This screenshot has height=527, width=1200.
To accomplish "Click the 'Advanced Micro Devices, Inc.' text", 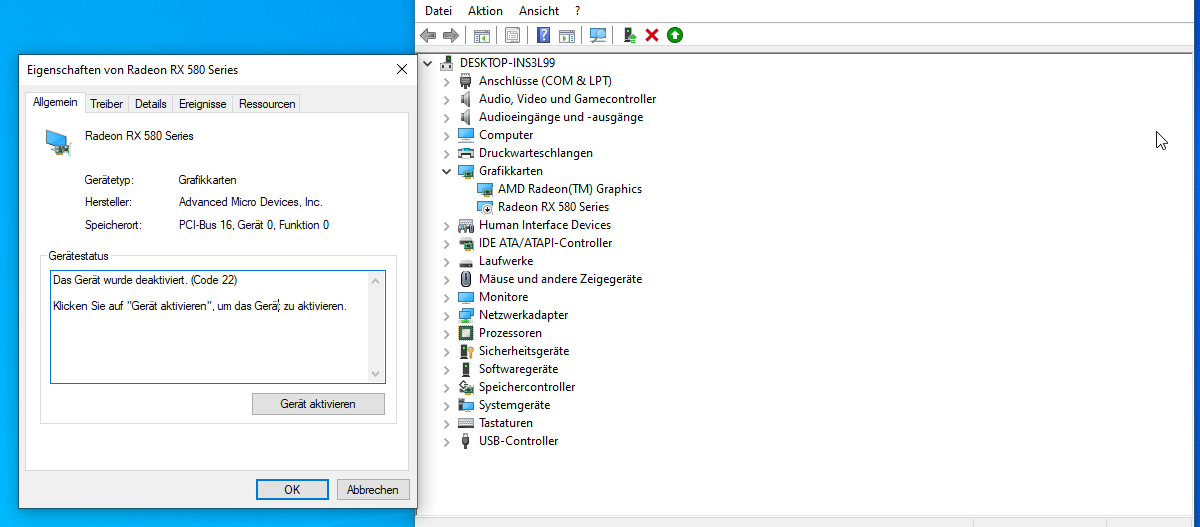I will pyautogui.click(x=250, y=202).
